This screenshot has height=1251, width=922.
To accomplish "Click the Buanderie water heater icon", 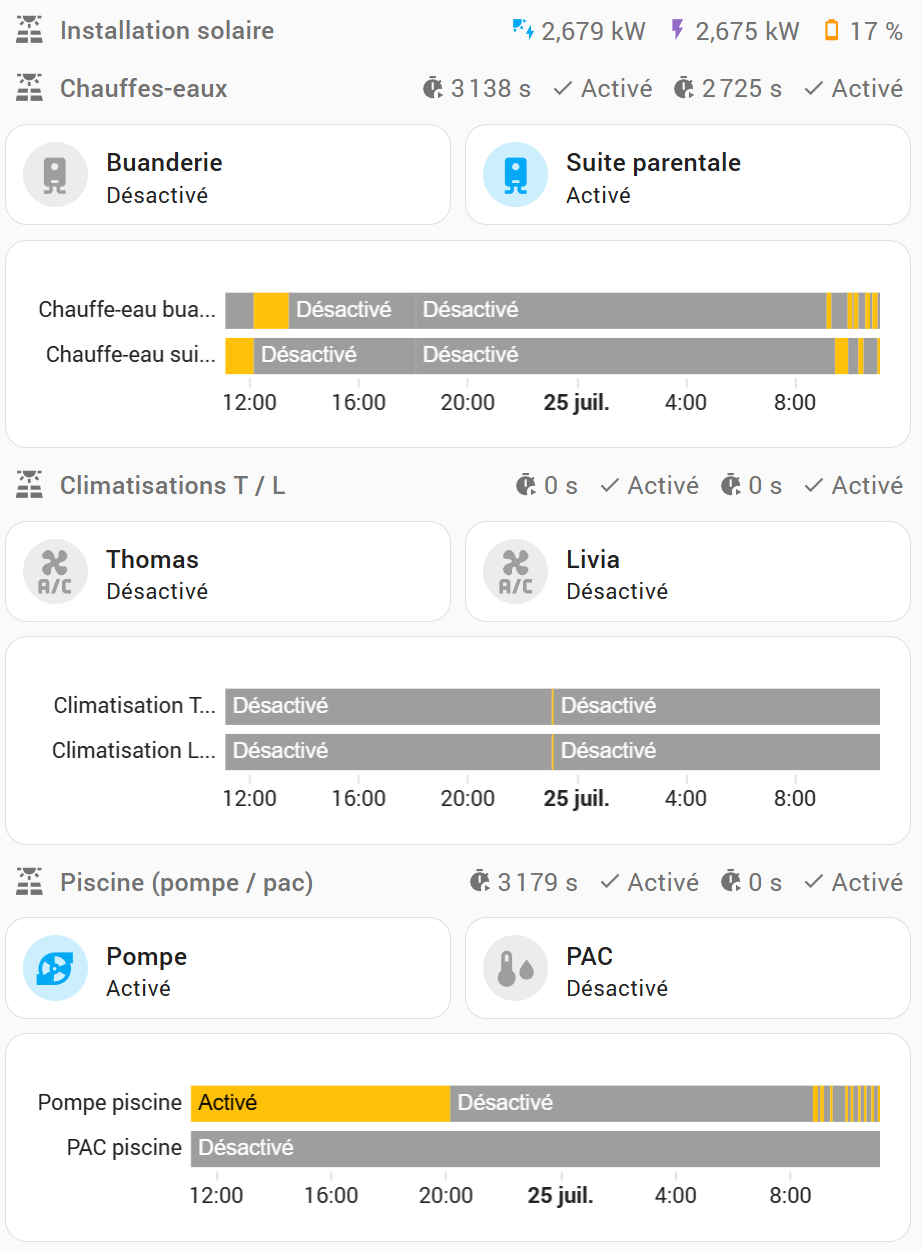I will pos(56,175).
